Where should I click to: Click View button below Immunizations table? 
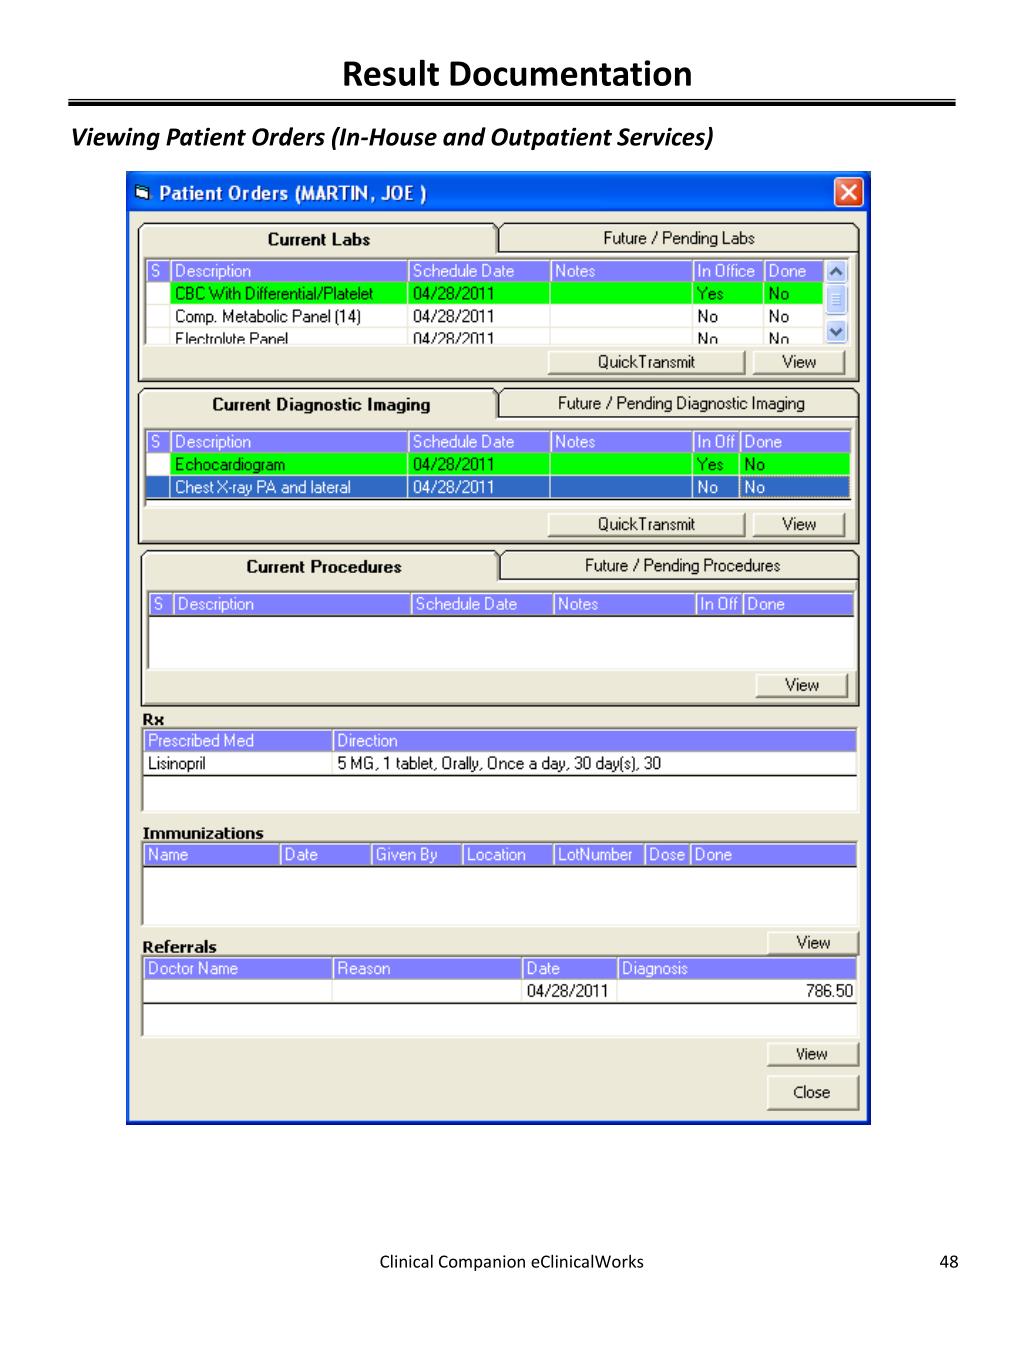(812, 942)
